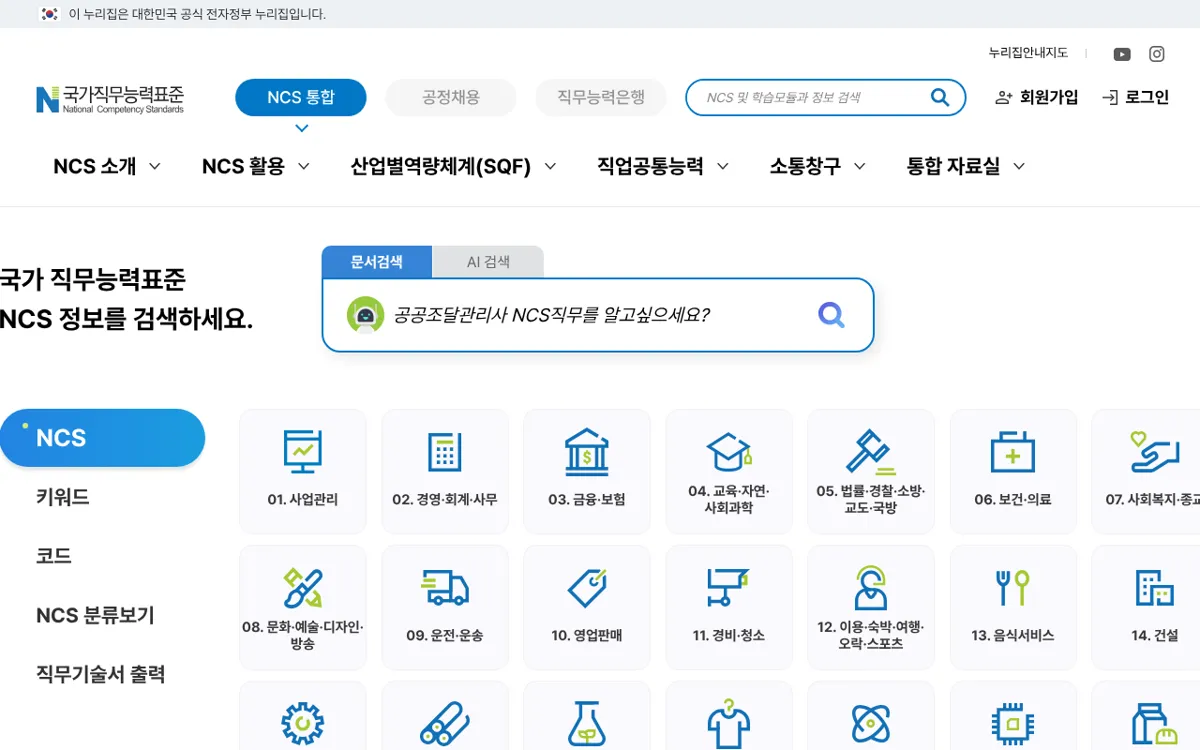Open the YouTube channel icon
Image resolution: width=1200 pixels, height=750 pixels.
[x=1122, y=54]
